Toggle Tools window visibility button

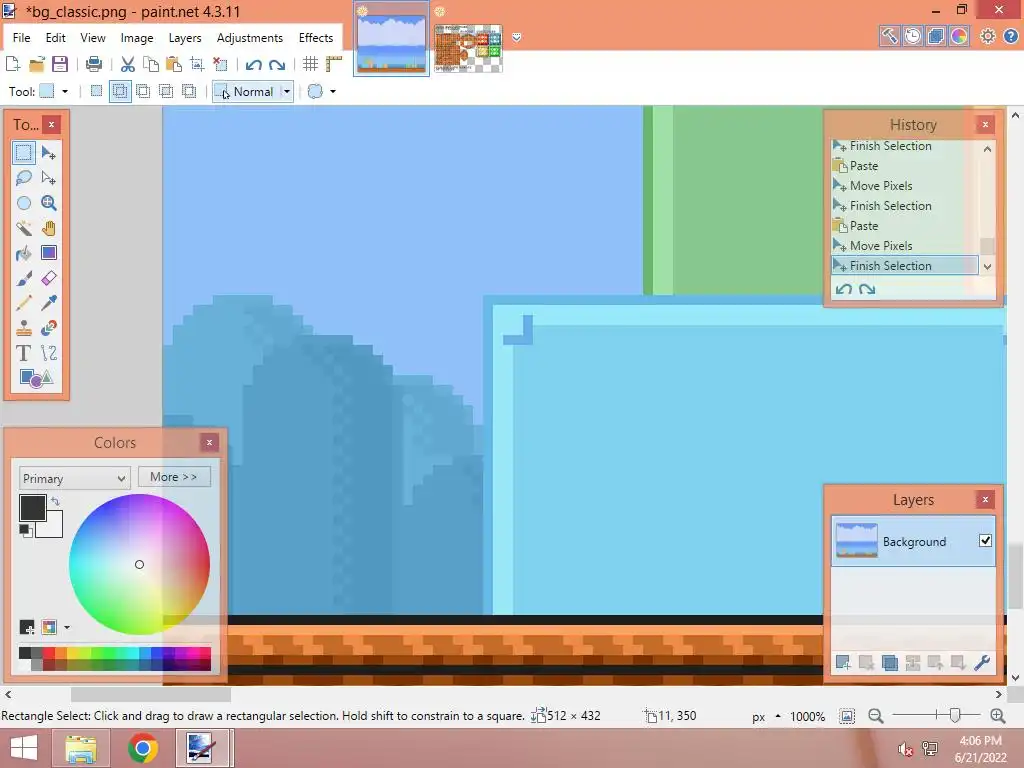pyautogui.click(x=889, y=37)
